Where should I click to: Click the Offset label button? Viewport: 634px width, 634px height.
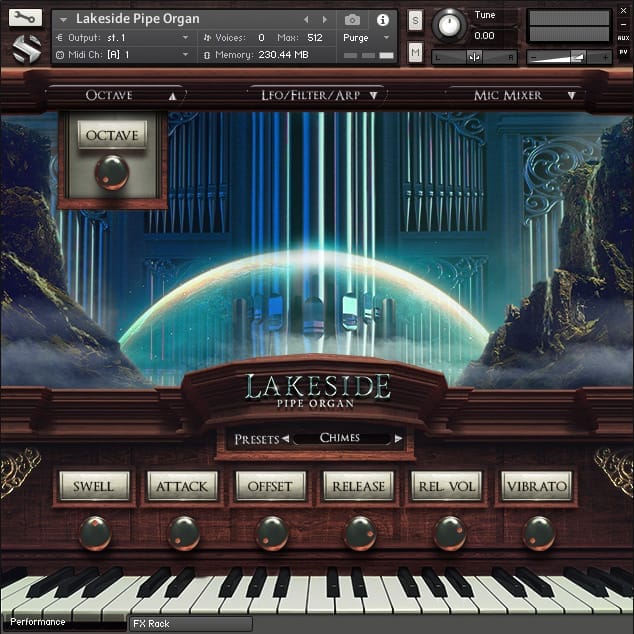[270, 486]
